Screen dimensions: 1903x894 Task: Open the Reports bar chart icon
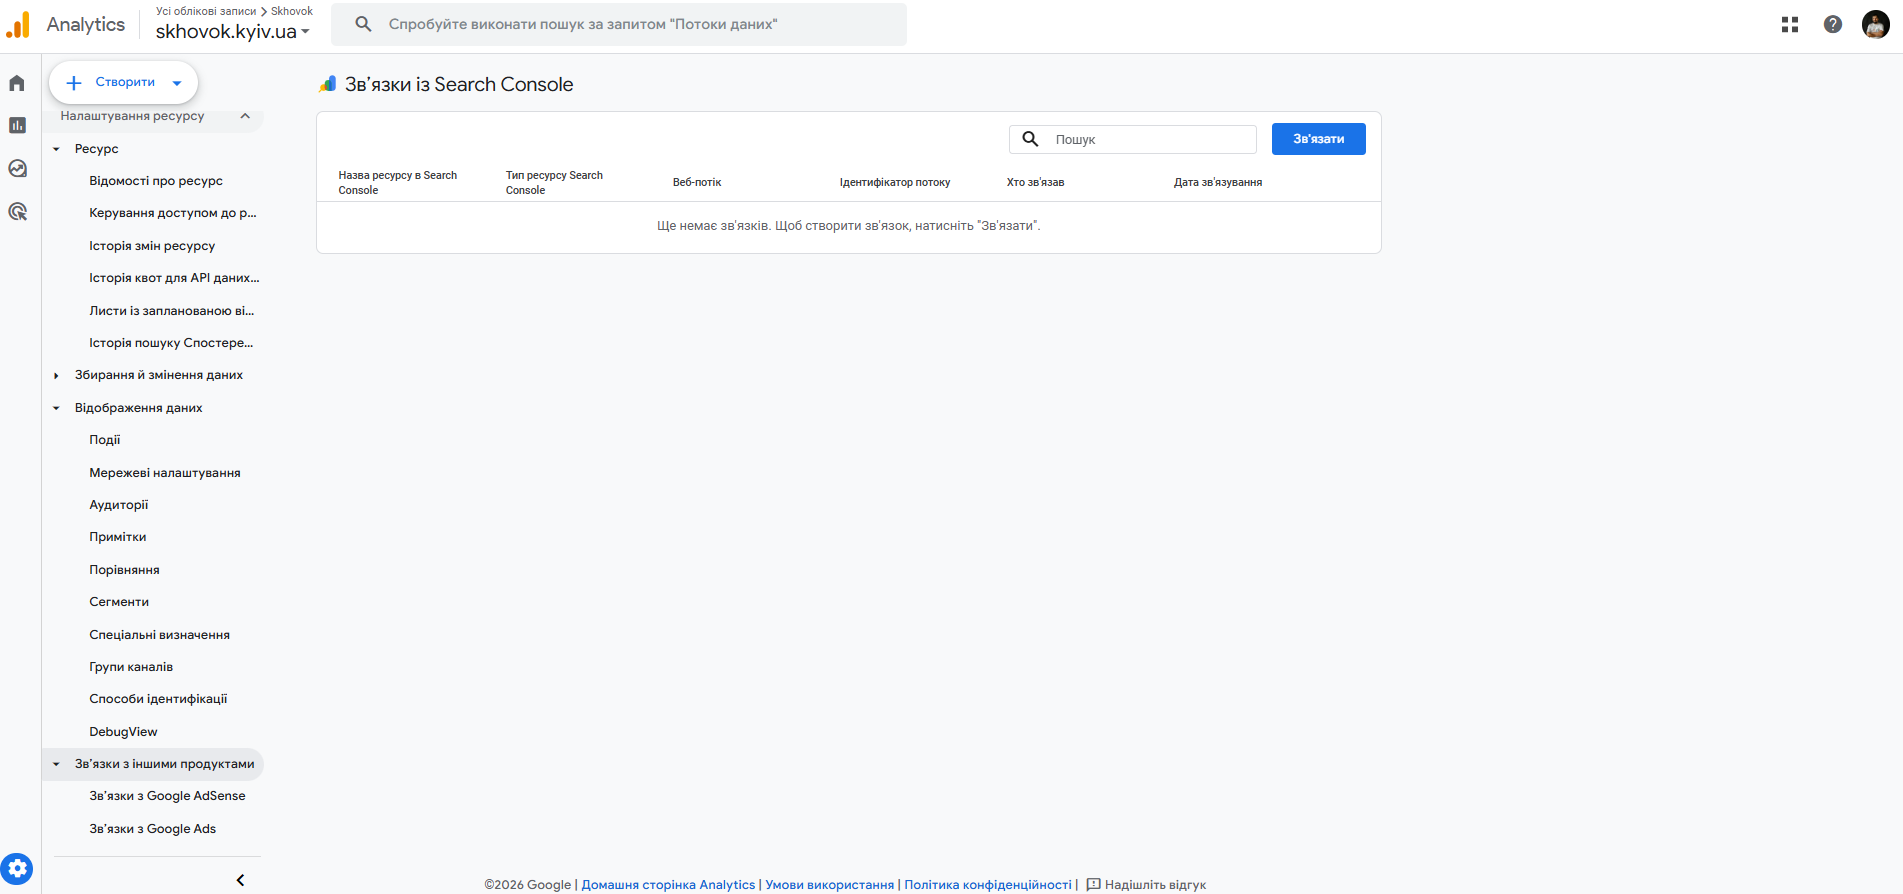[17, 125]
